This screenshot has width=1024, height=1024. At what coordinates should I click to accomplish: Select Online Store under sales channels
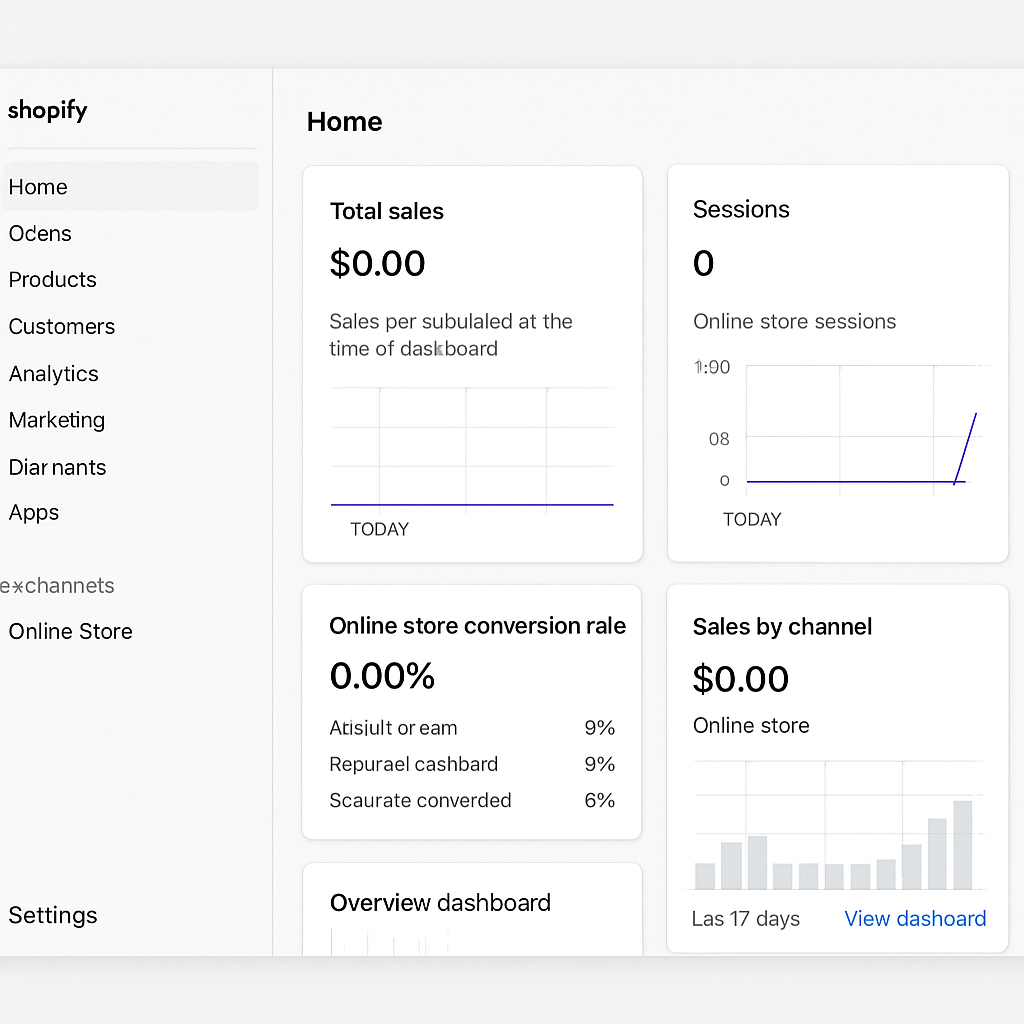pyautogui.click(x=70, y=631)
